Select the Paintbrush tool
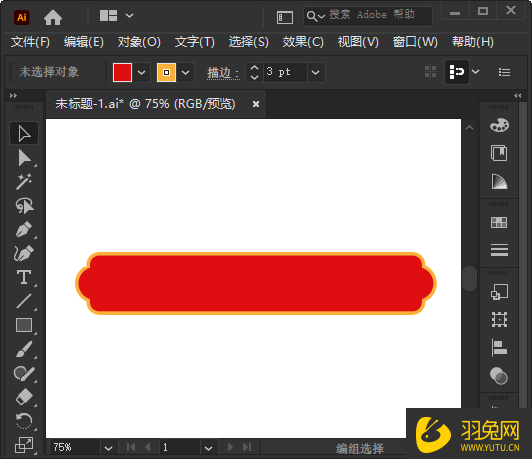 click(24, 349)
